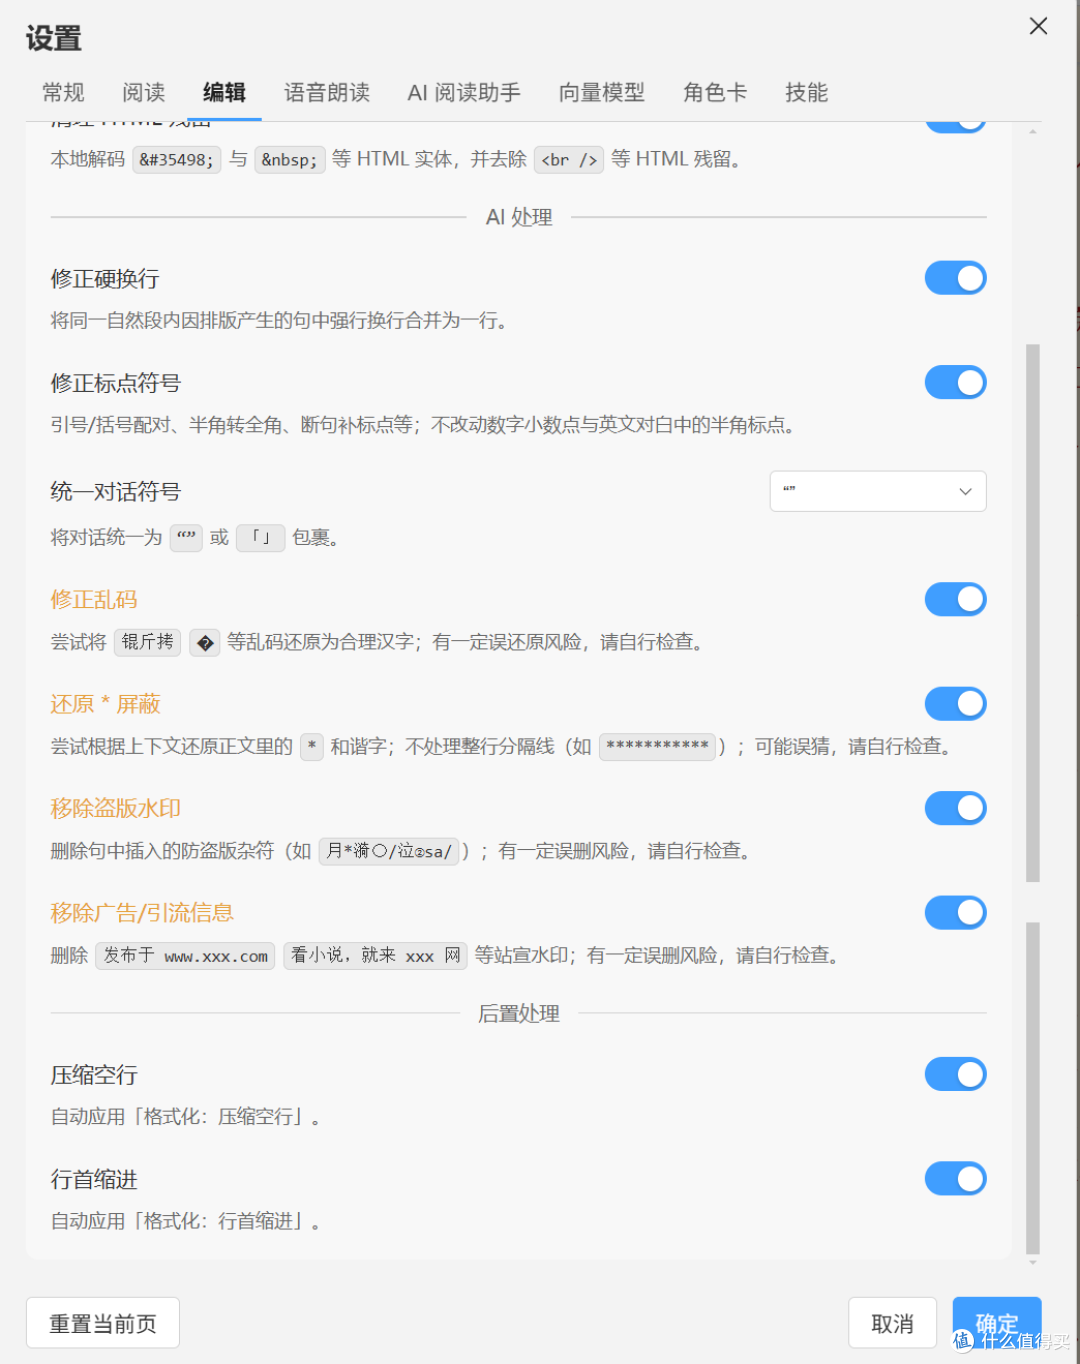Toggle the 修正硬换行 switch
1080x1364 pixels.
click(955, 278)
